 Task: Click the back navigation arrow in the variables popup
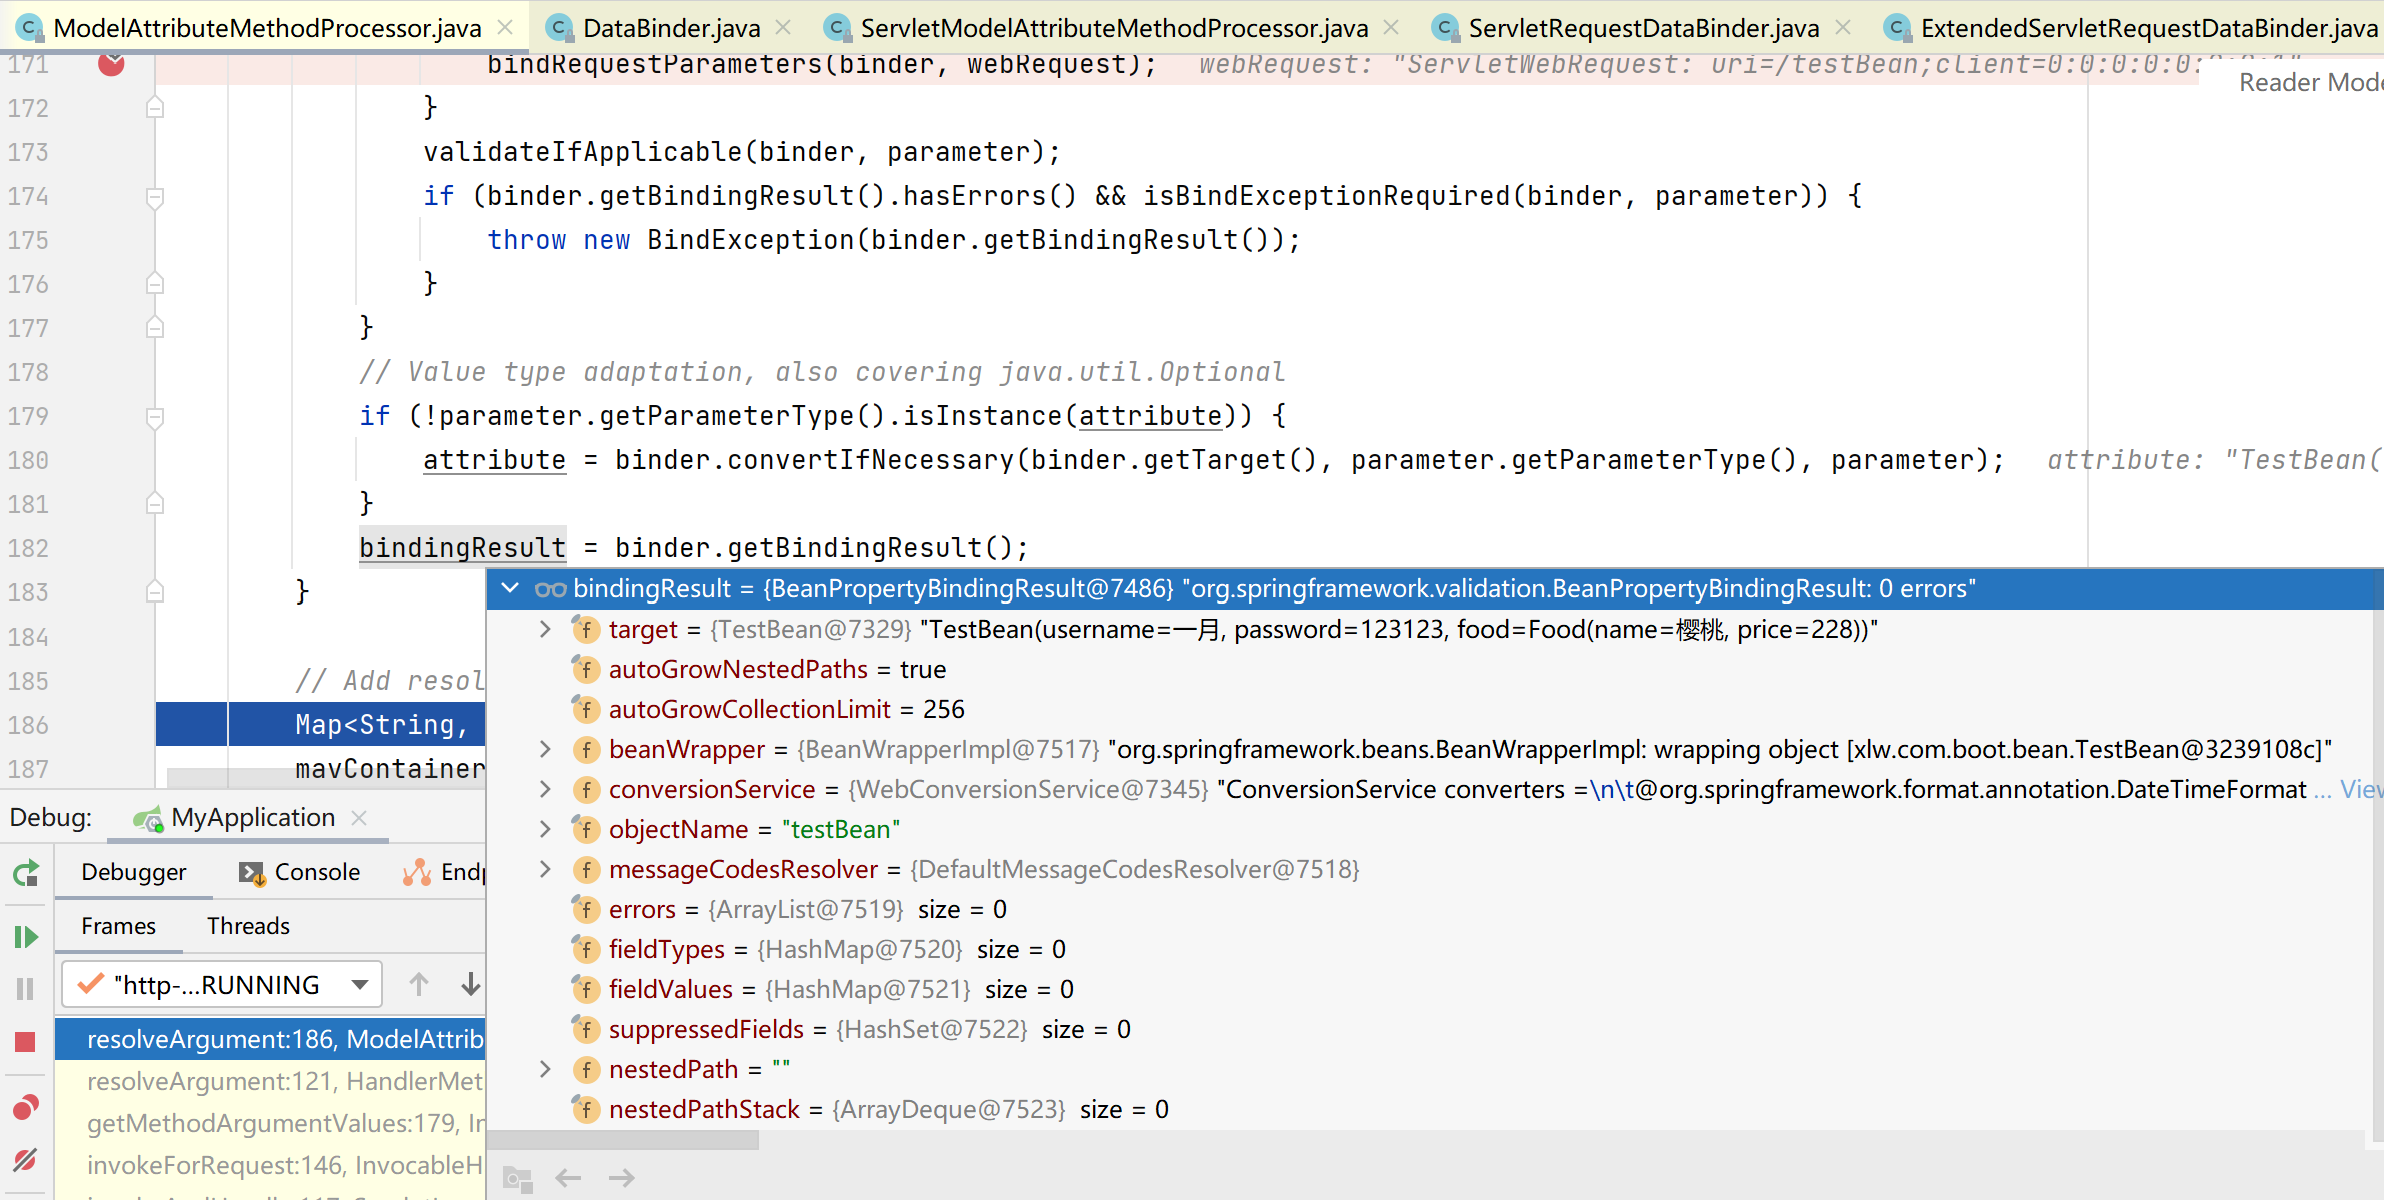click(568, 1178)
